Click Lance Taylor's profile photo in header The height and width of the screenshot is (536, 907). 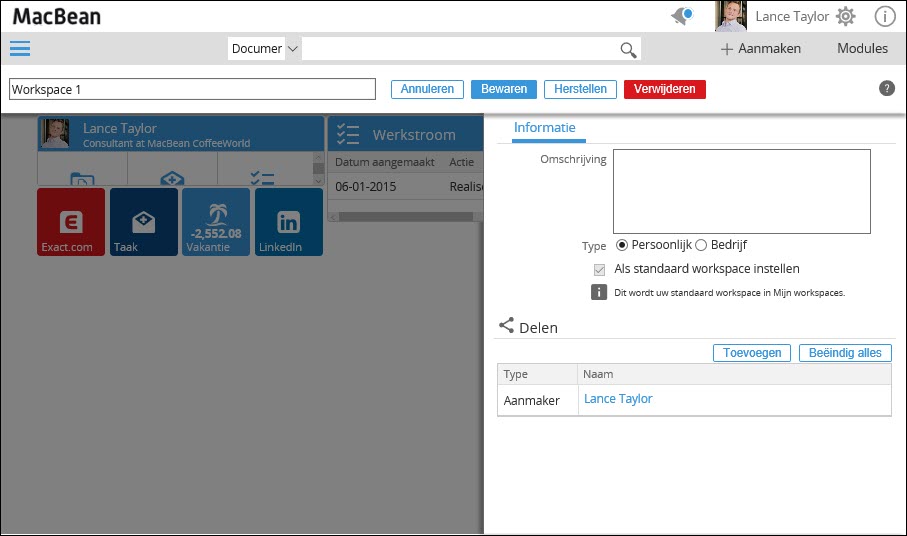[x=731, y=16]
